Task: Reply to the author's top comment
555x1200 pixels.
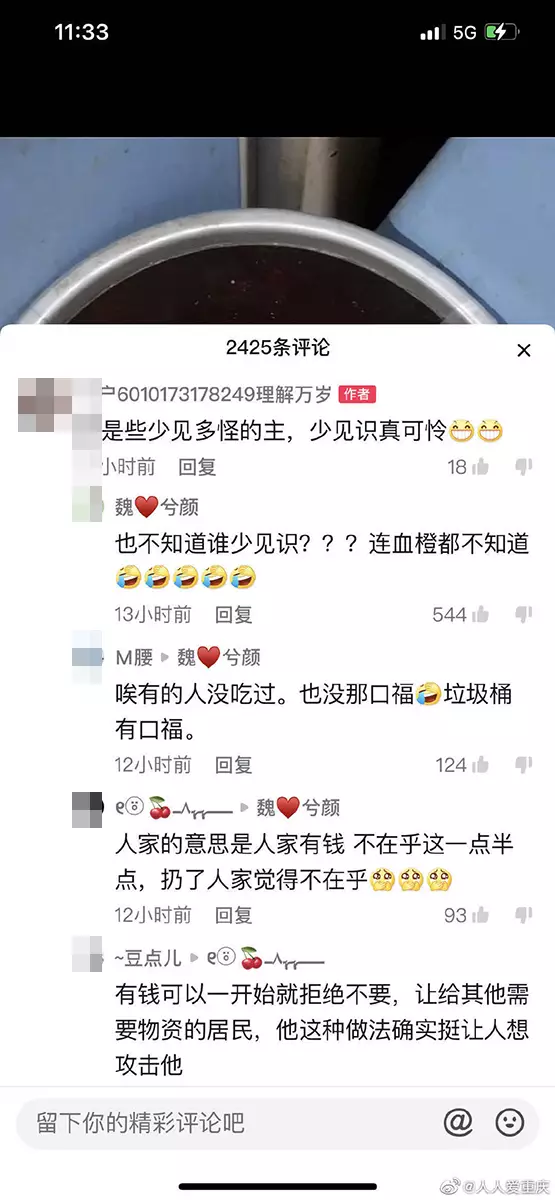Action: (197, 466)
